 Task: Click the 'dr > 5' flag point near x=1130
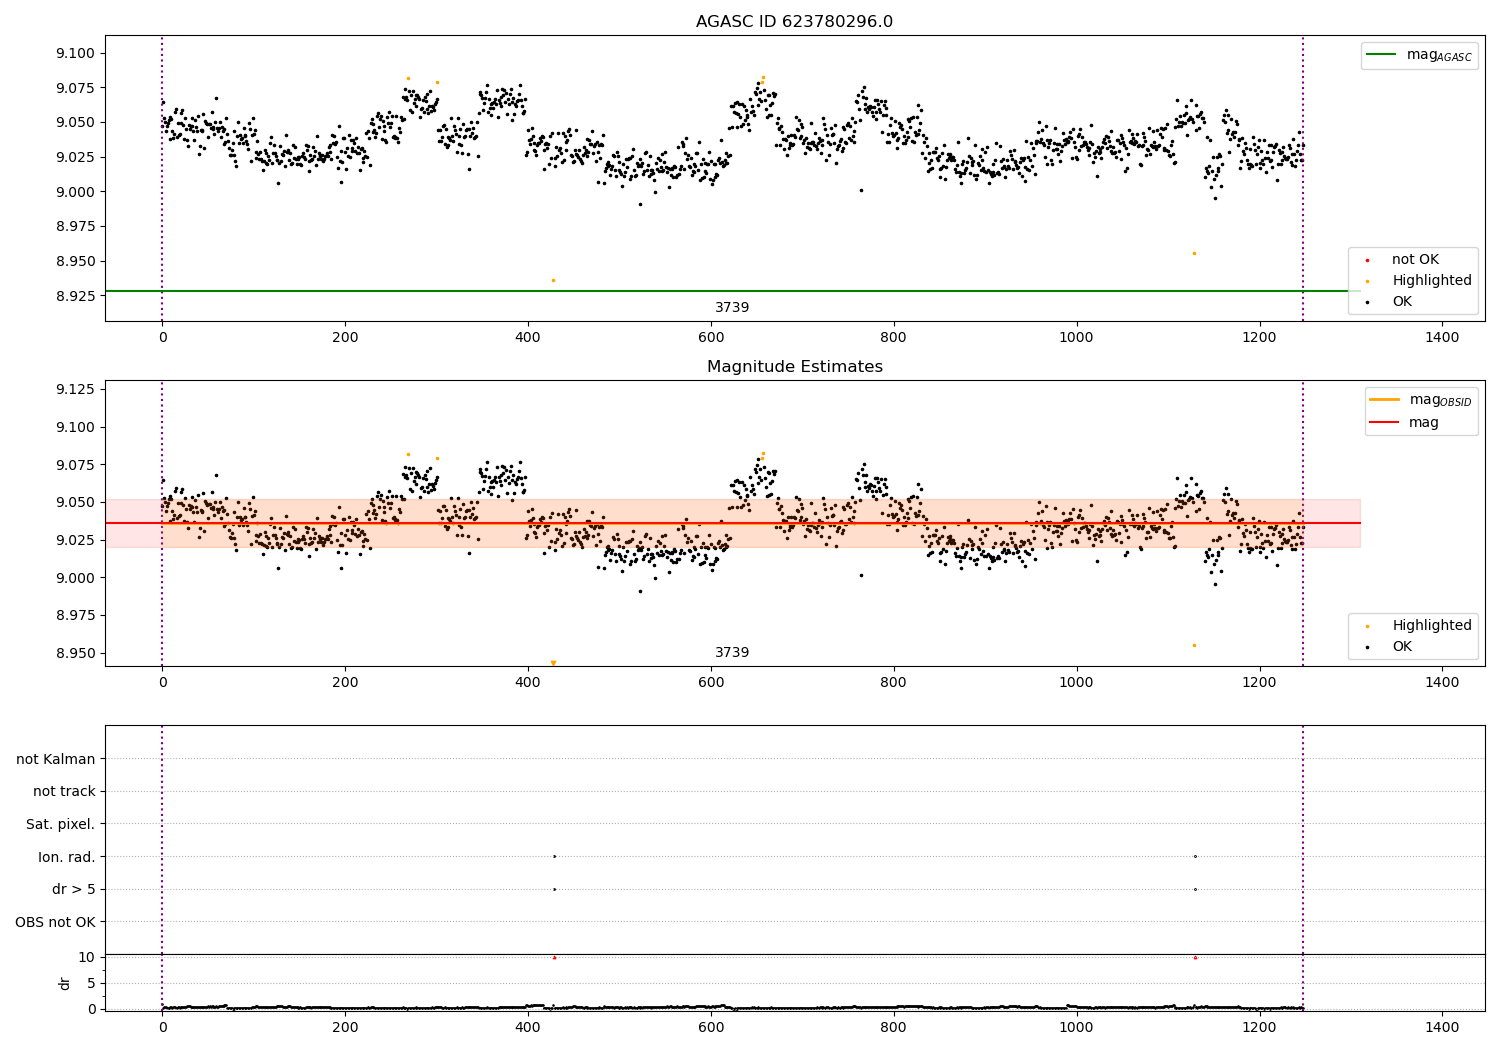pyautogui.click(x=1195, y=889)
